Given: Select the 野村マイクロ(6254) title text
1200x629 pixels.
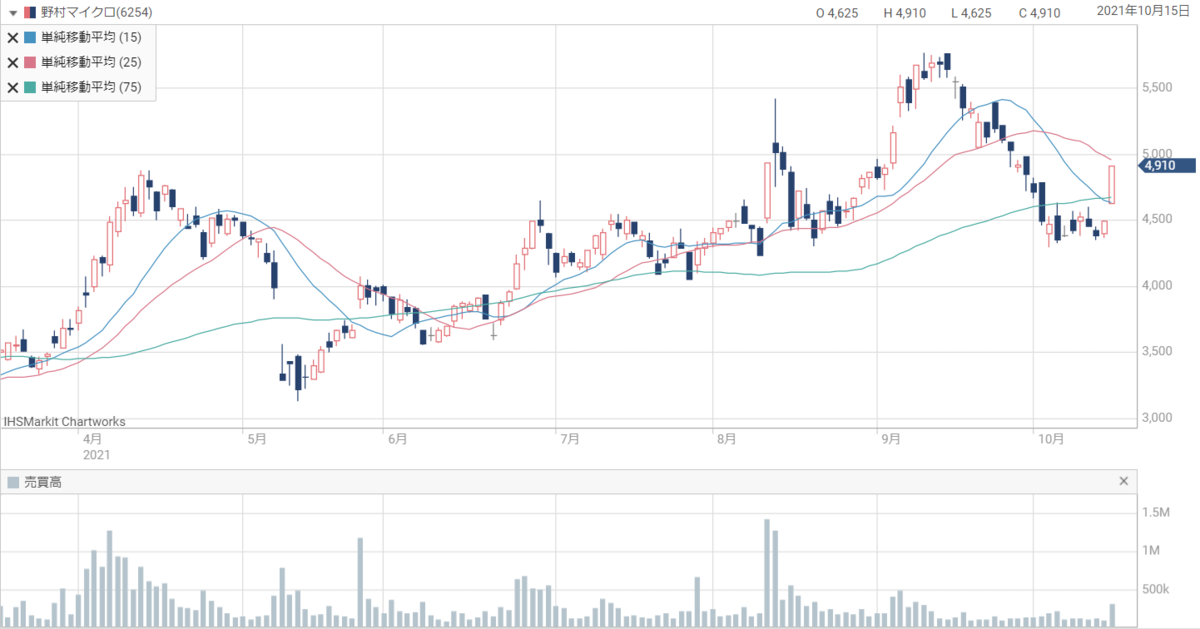Looking at the screenshot, I should pyautogui.click(x=96, y=12).
